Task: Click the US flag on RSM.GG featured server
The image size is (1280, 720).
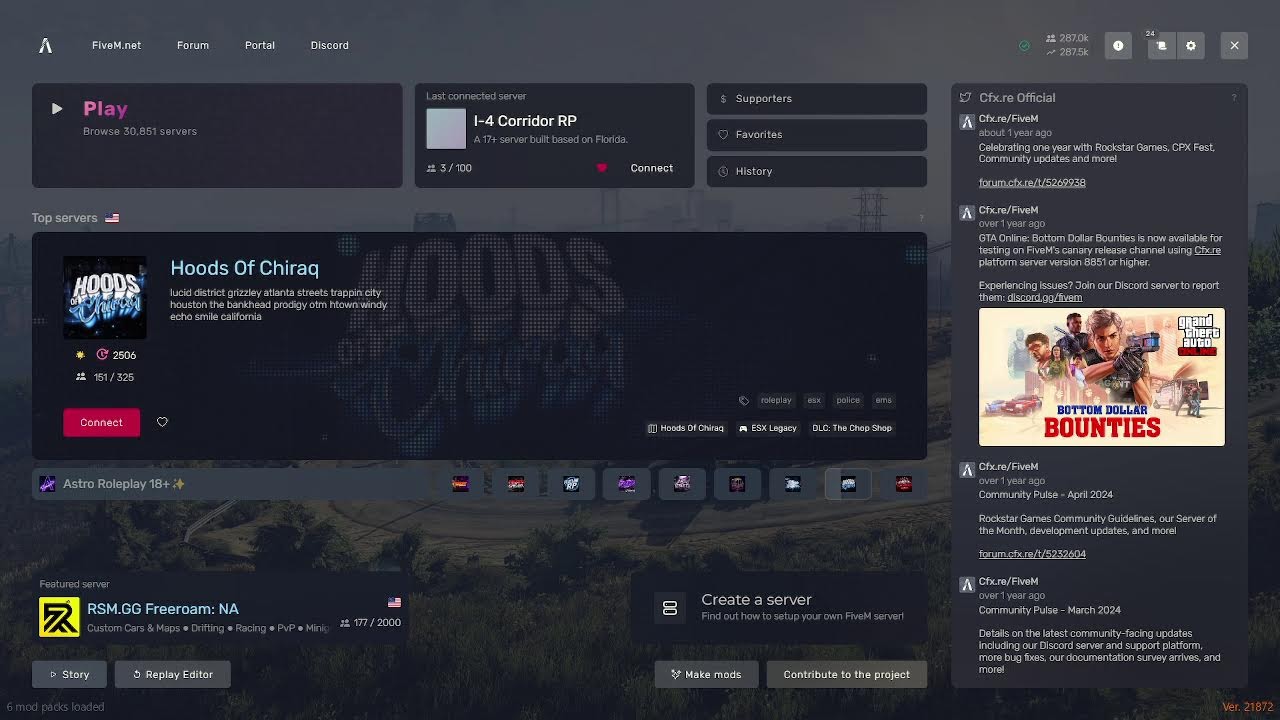Action: pos(394,602)
